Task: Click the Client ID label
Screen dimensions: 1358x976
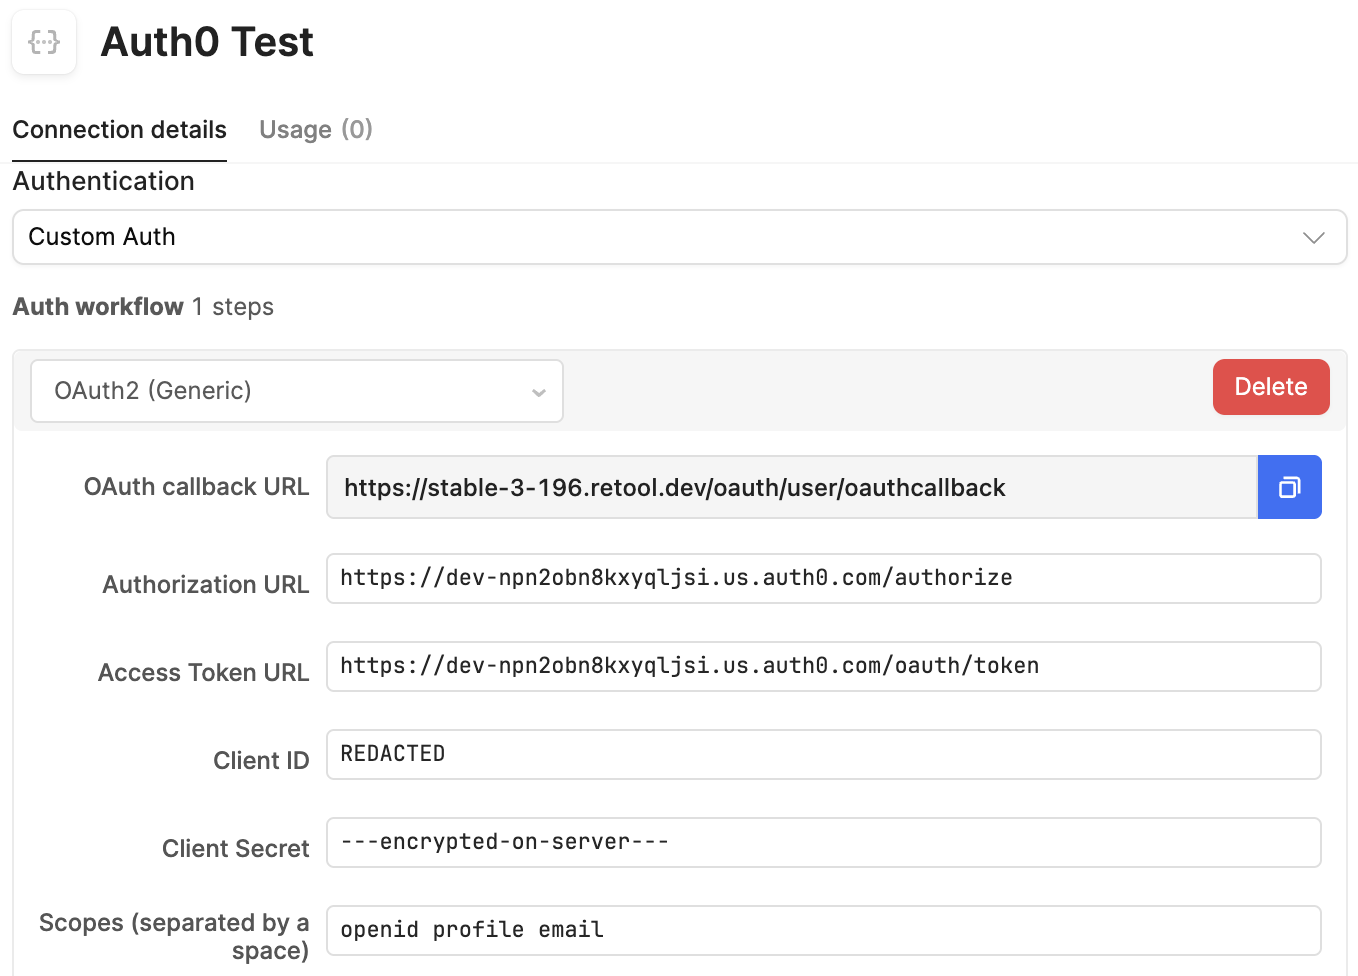Action: tap(261, 761)
